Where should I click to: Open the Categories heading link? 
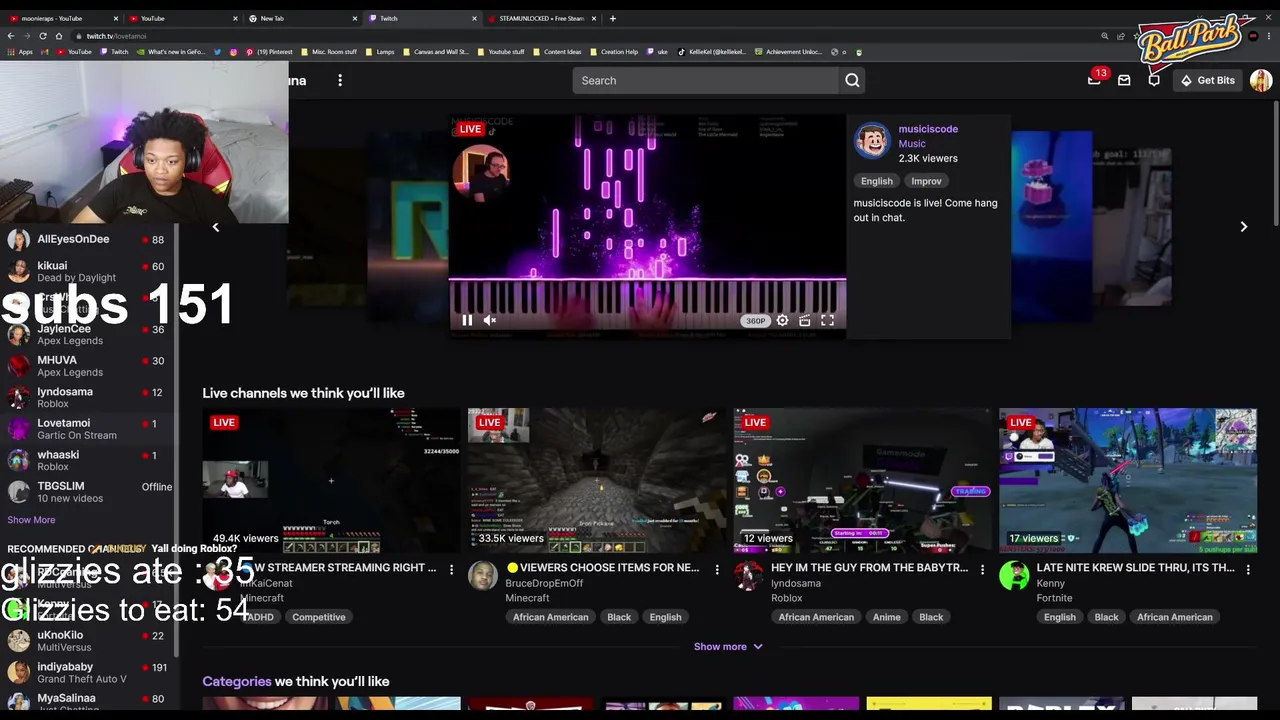coord(237,681)
